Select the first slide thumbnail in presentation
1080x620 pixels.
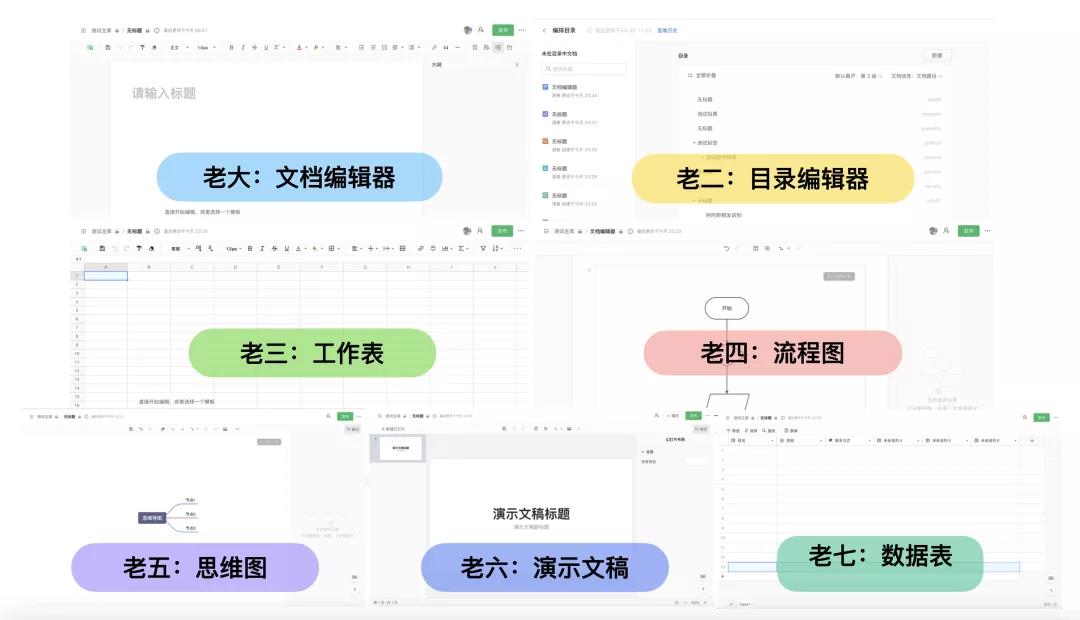click(x=400, y=448)
